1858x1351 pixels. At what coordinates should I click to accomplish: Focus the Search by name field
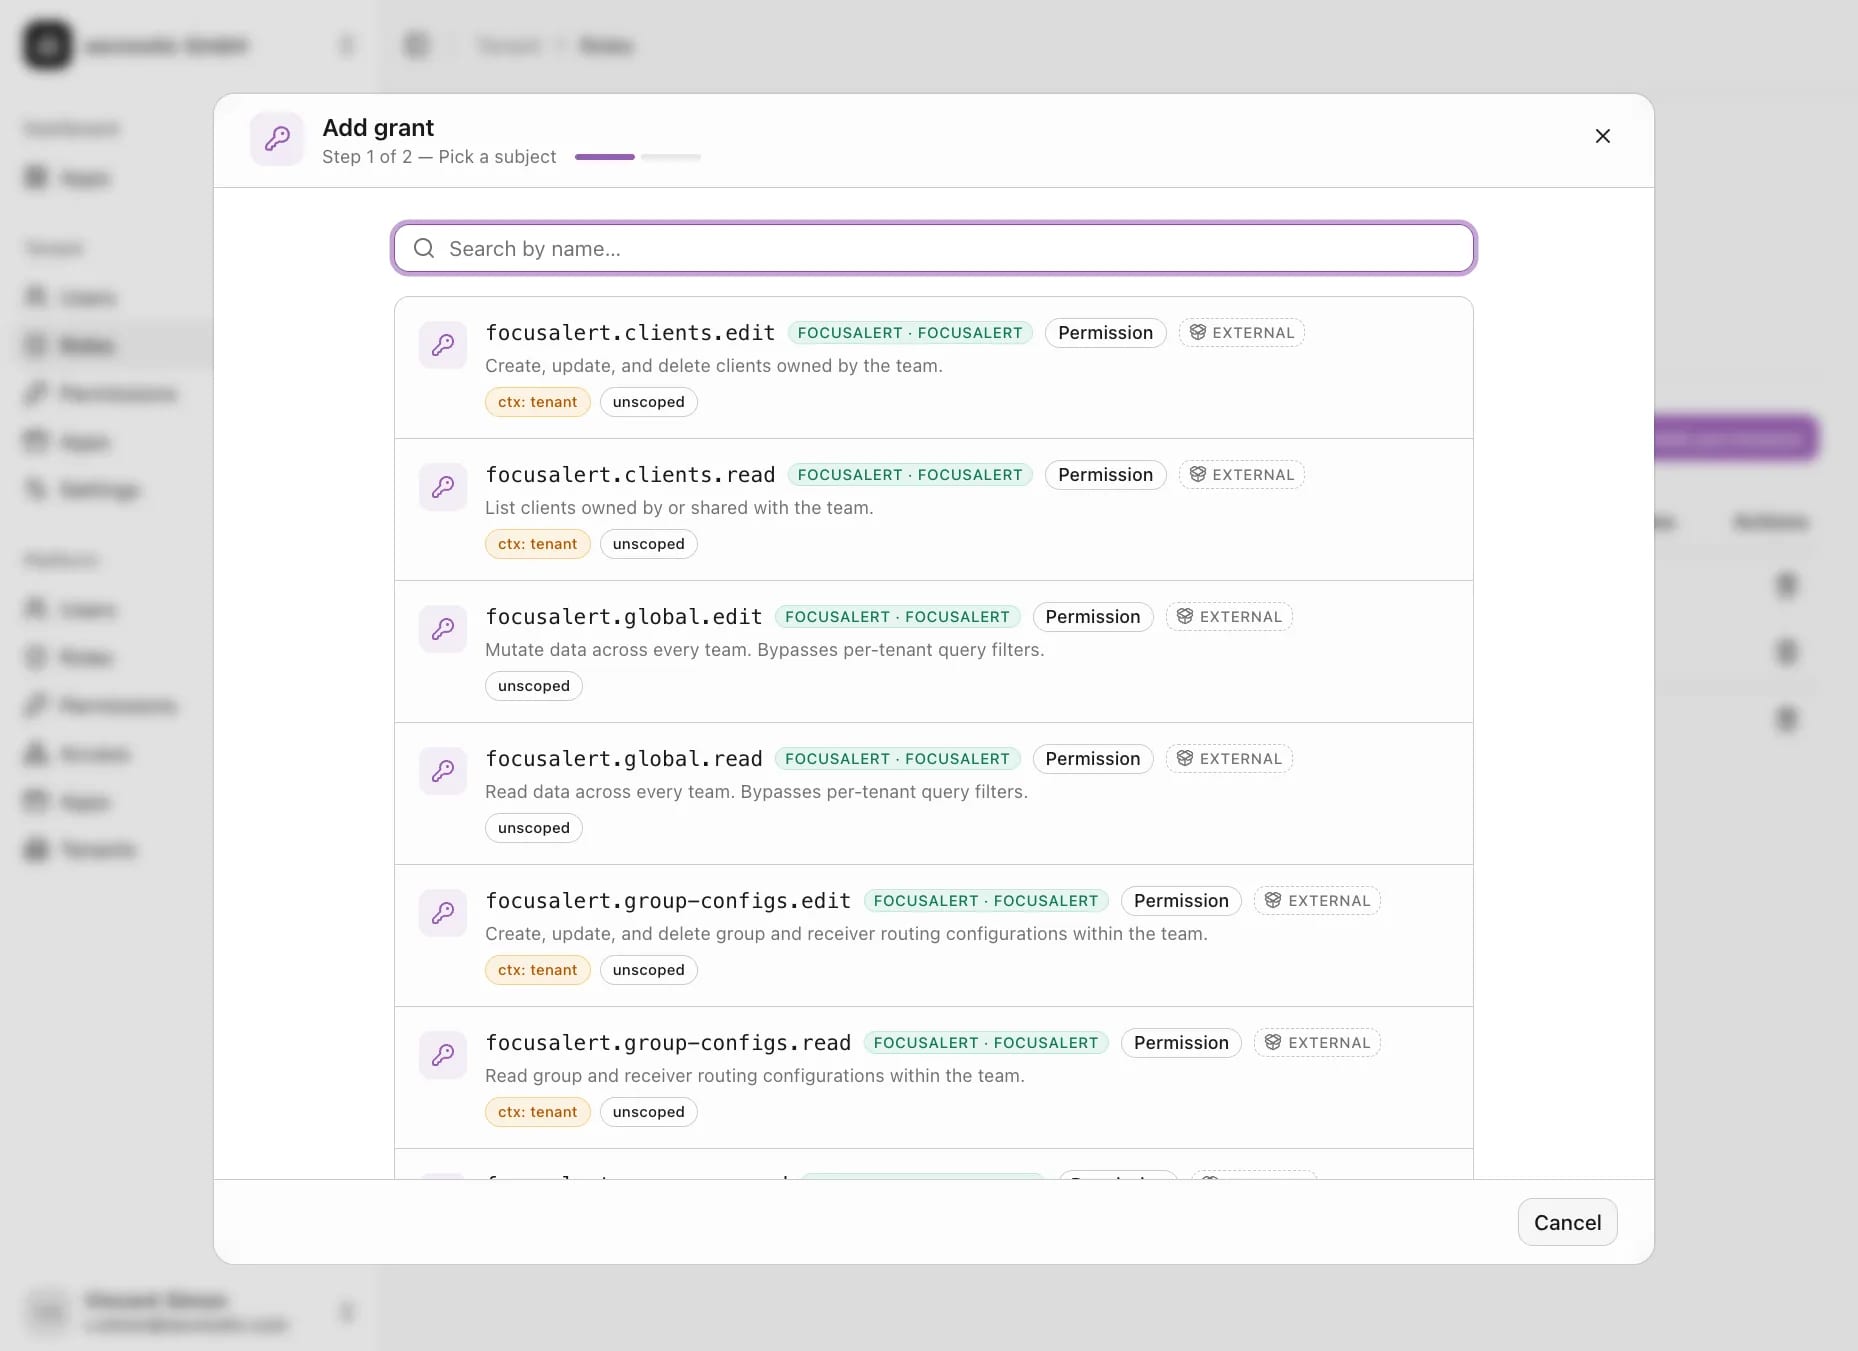coord(934,248)
